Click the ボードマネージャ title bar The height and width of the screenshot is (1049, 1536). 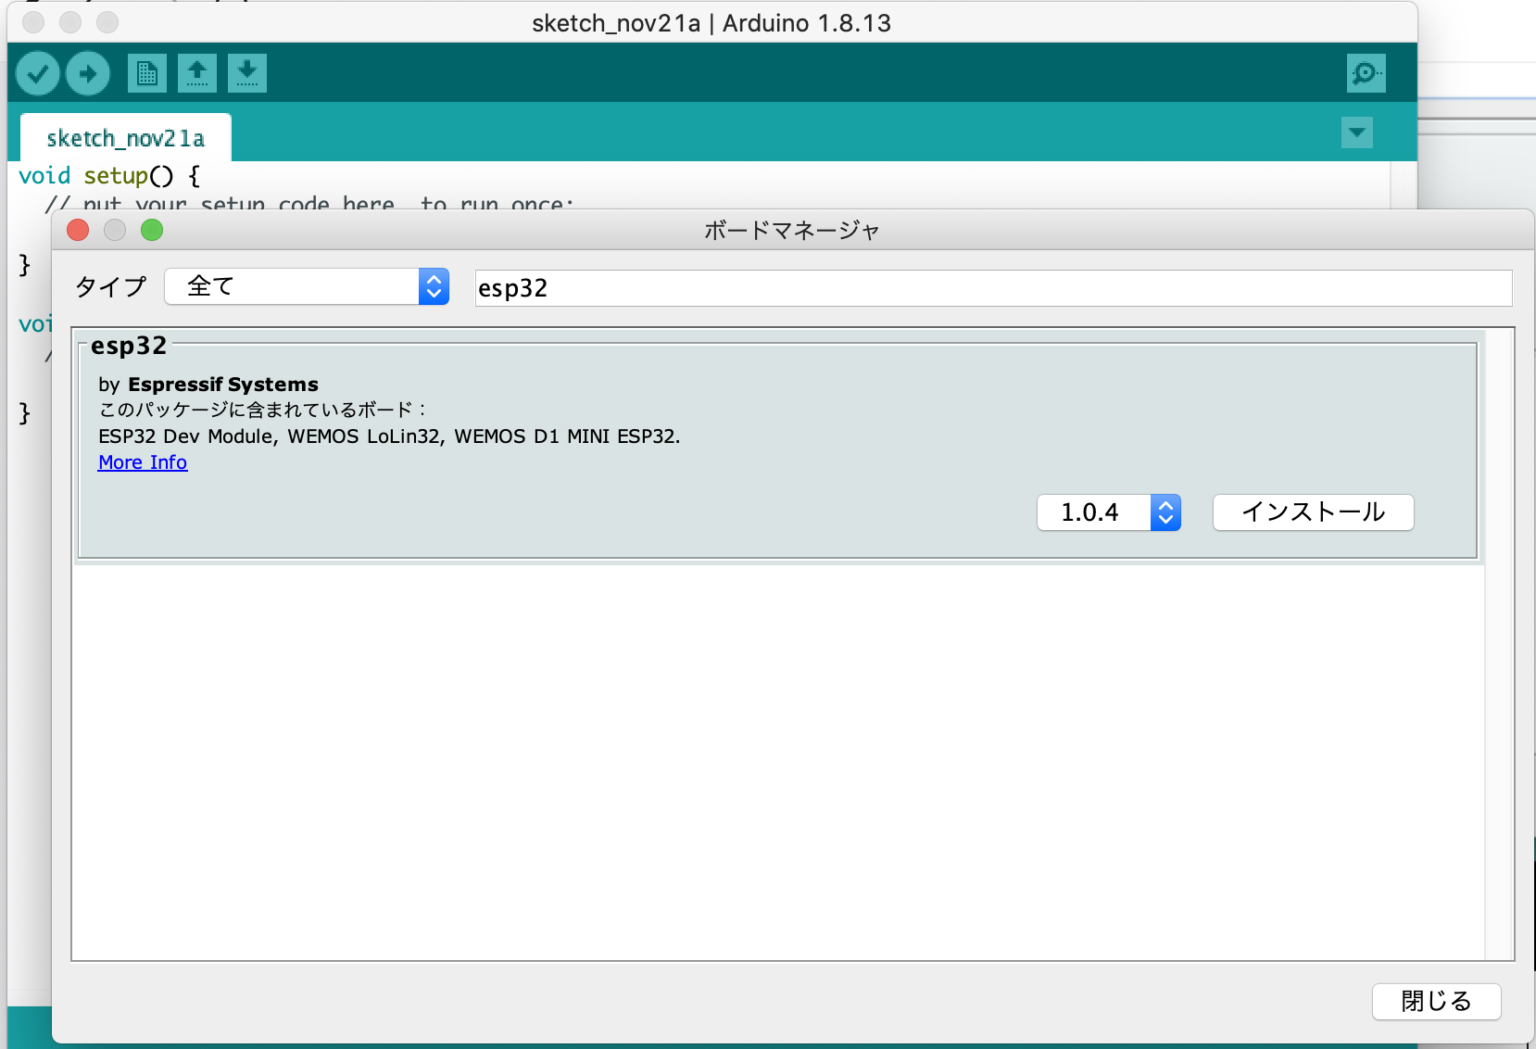tap(790, 230)
